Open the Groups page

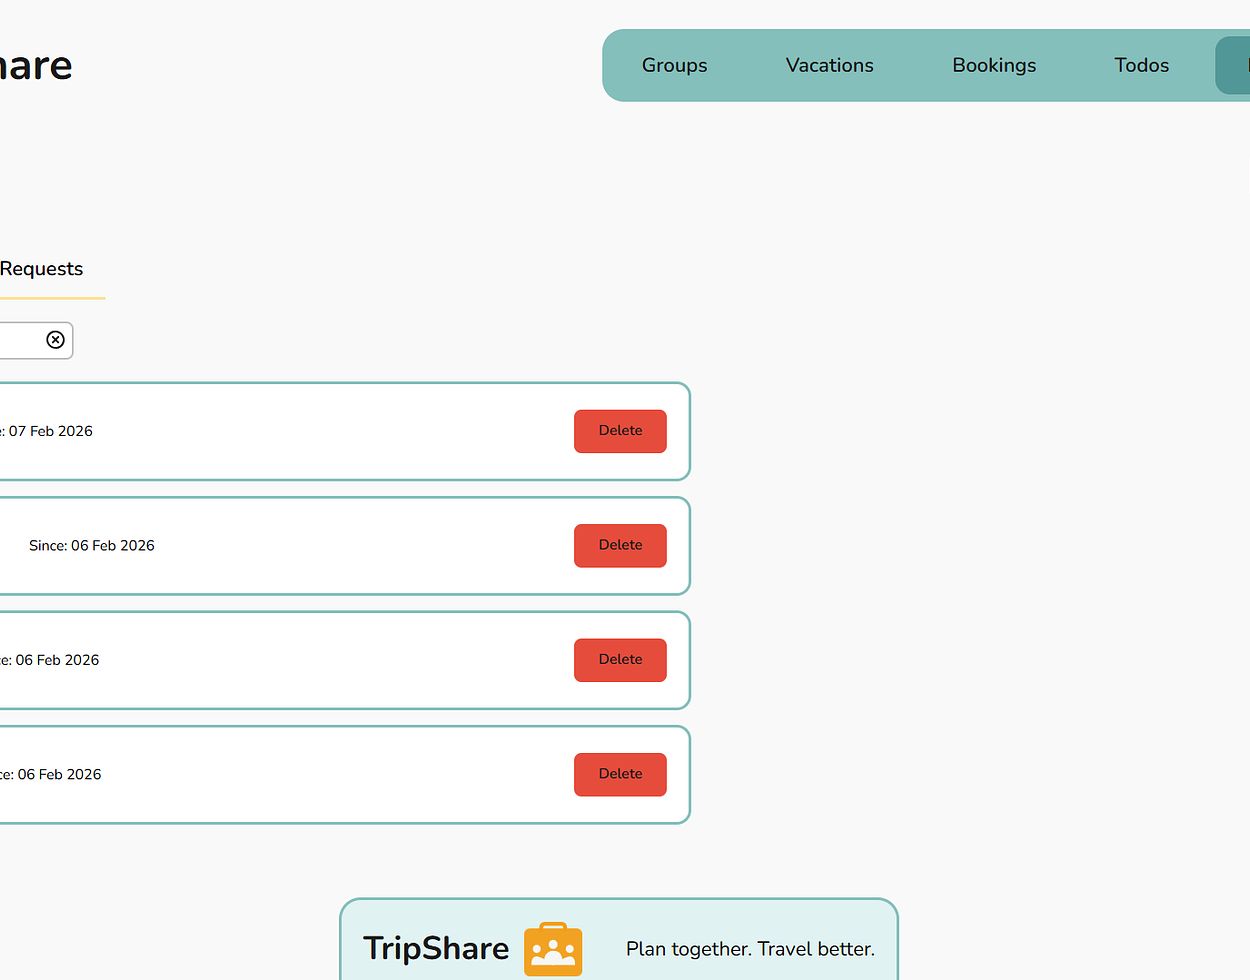[x=674, y=65]
